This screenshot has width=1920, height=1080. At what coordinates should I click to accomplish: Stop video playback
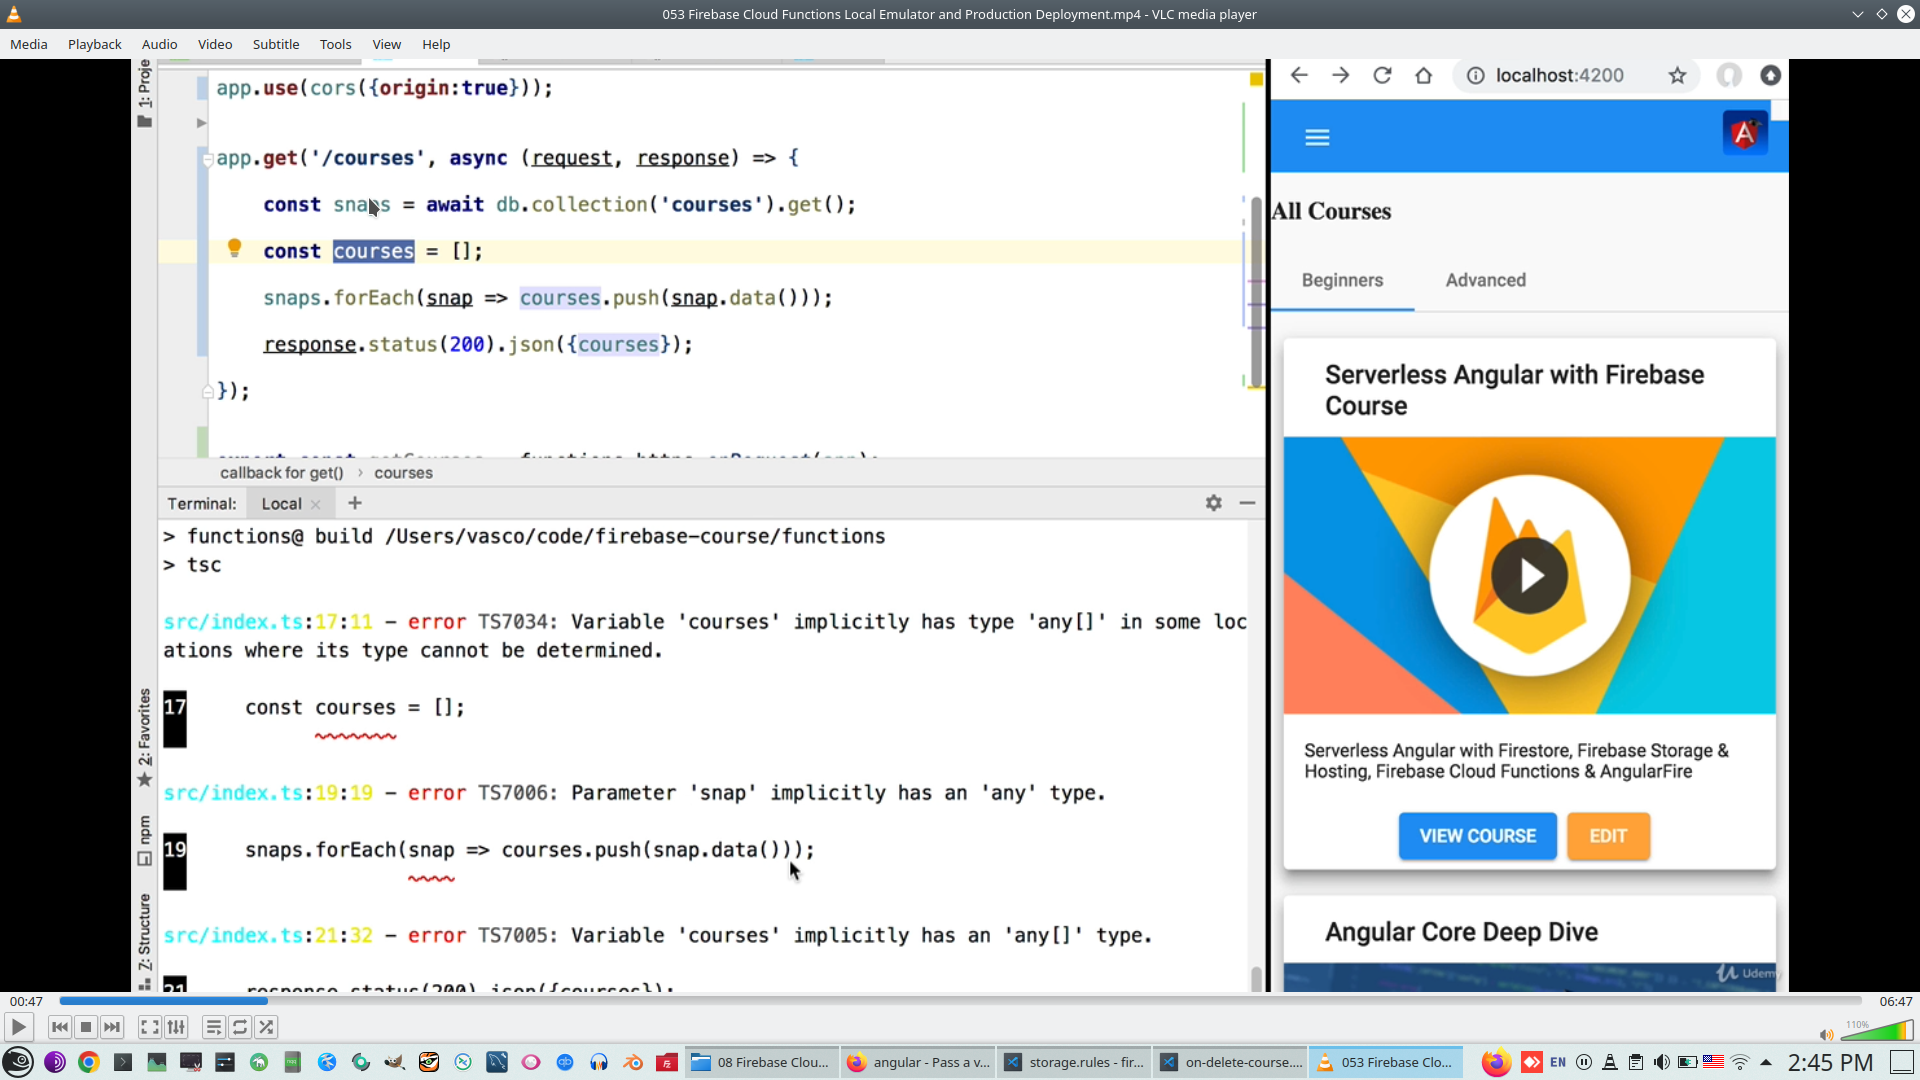coord(86,1027)
